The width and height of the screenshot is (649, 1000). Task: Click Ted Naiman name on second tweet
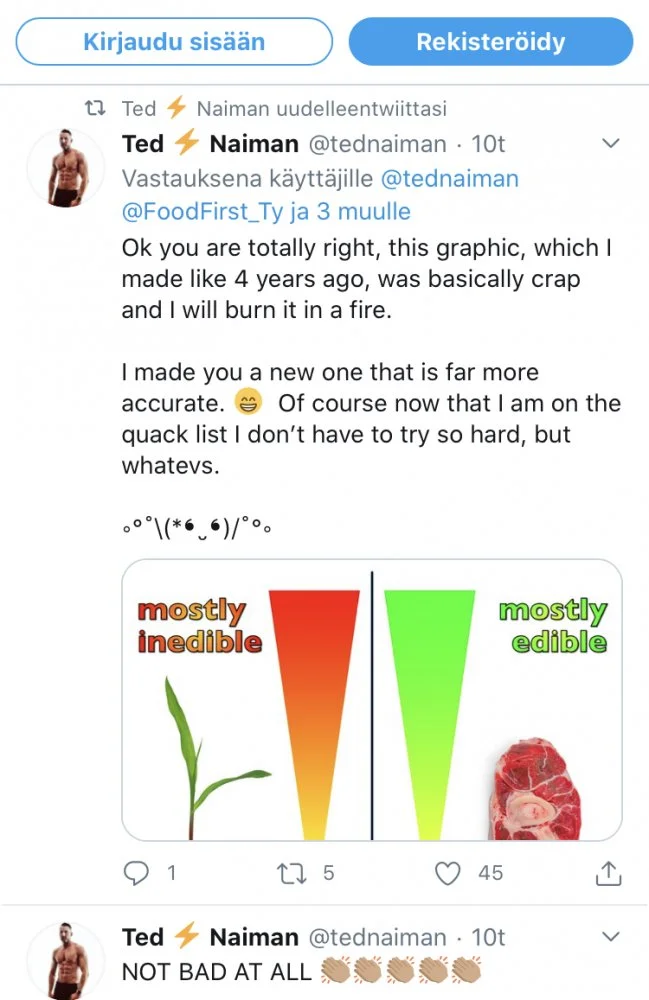click(x=210, y=937)
